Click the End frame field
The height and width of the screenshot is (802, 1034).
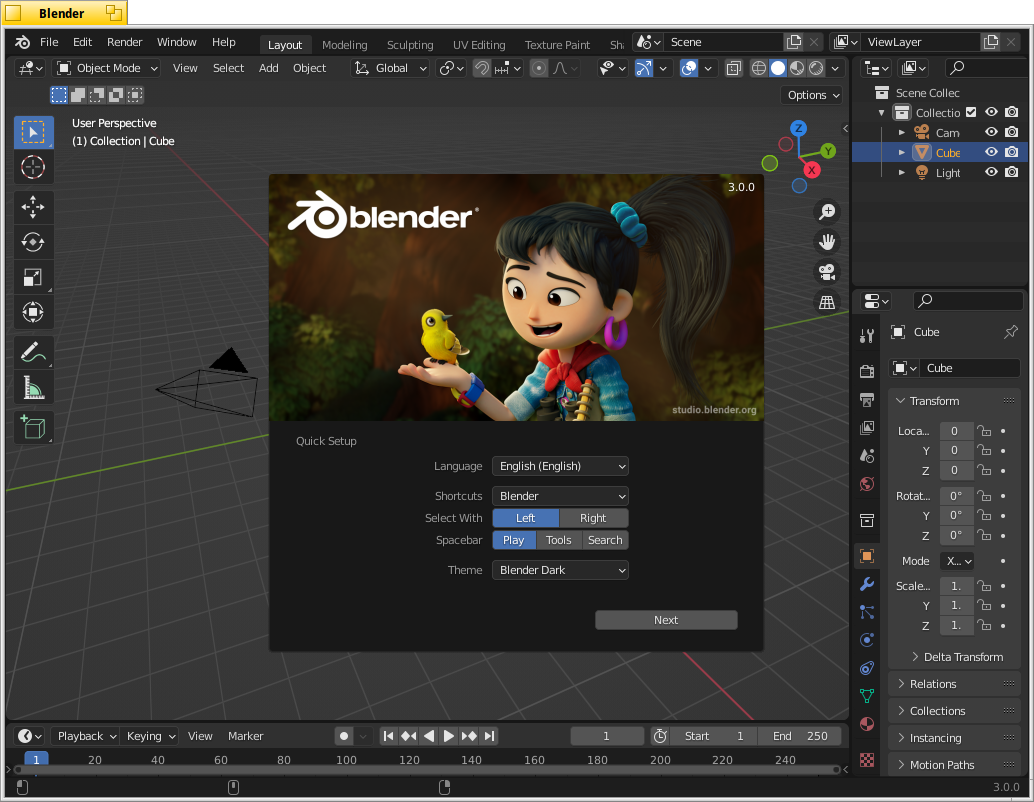pos(800,736)
